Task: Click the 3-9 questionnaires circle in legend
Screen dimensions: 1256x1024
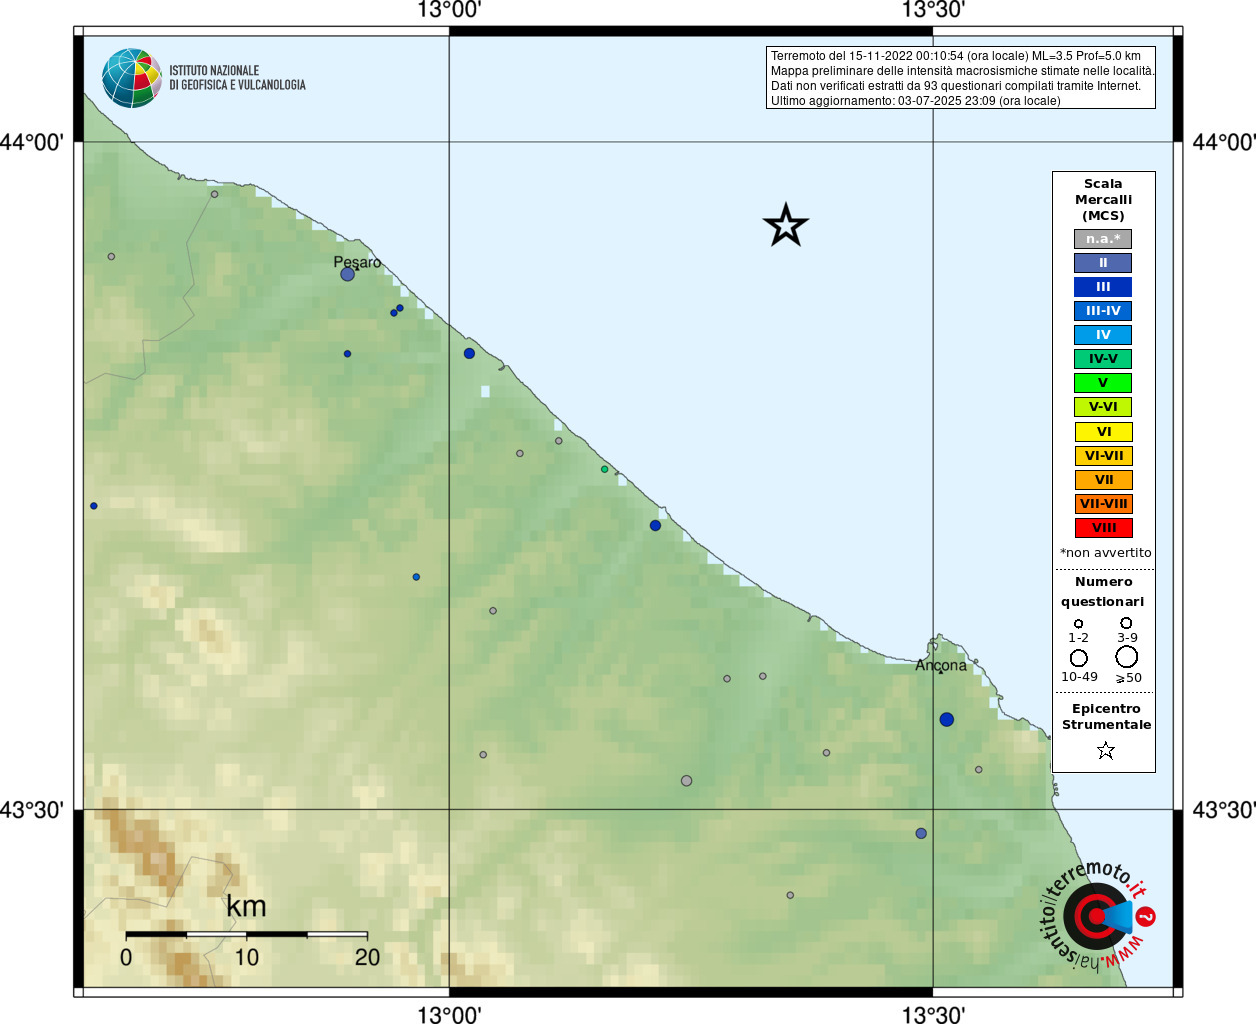Action: (x=1126, y=623)
